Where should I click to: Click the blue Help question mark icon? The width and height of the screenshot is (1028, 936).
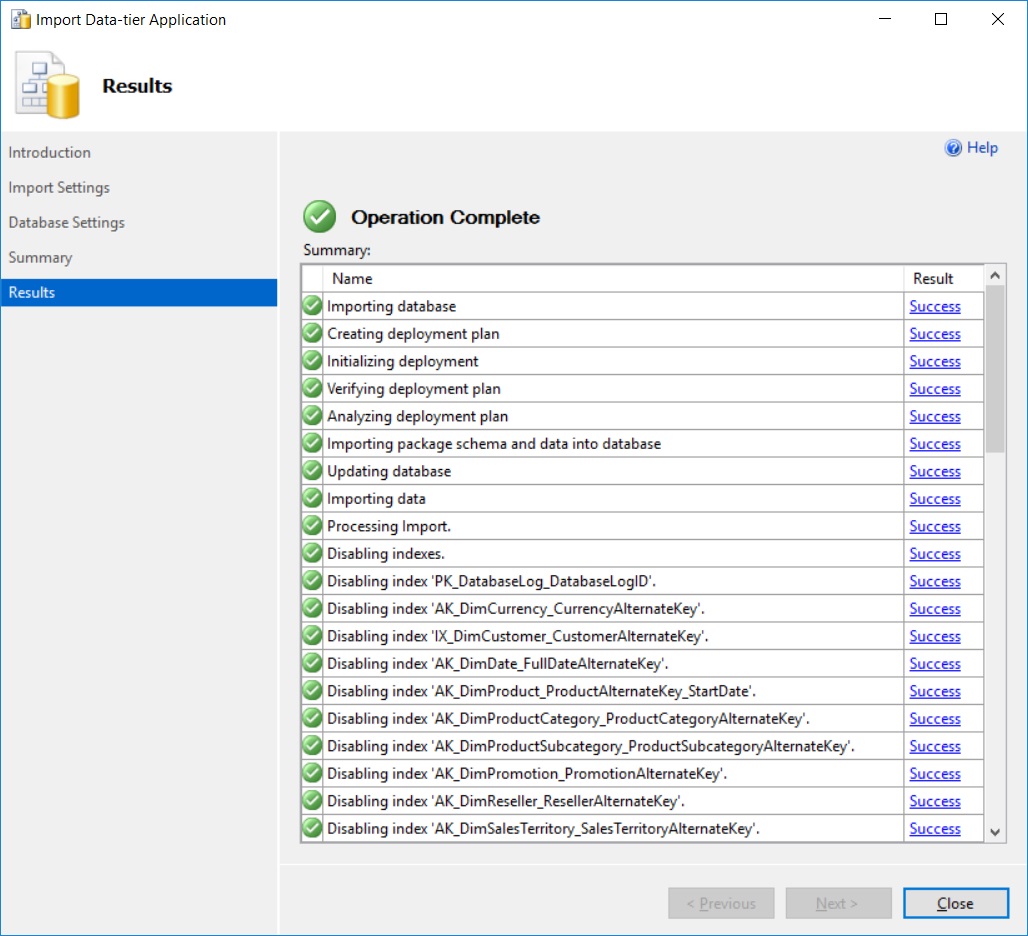953,148
